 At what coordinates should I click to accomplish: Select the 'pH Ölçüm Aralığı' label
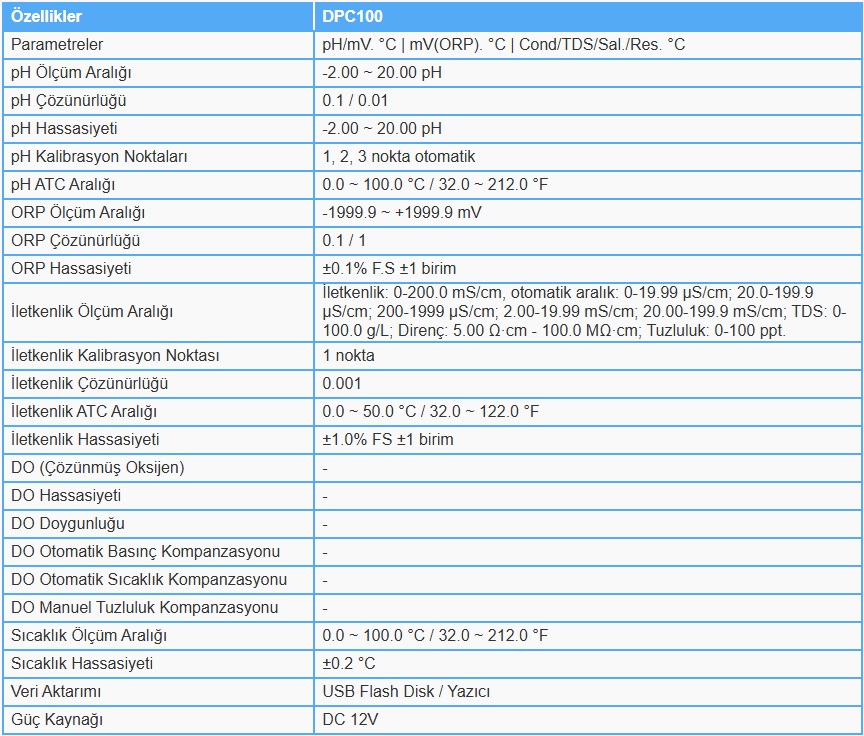pyautogui.click(x=71, y=73)
